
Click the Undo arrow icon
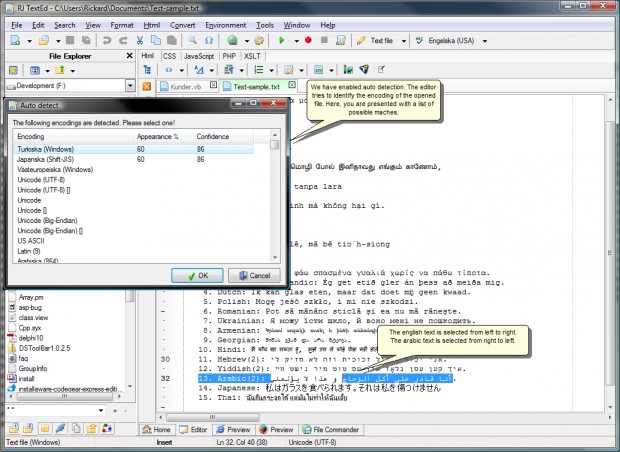107,40
